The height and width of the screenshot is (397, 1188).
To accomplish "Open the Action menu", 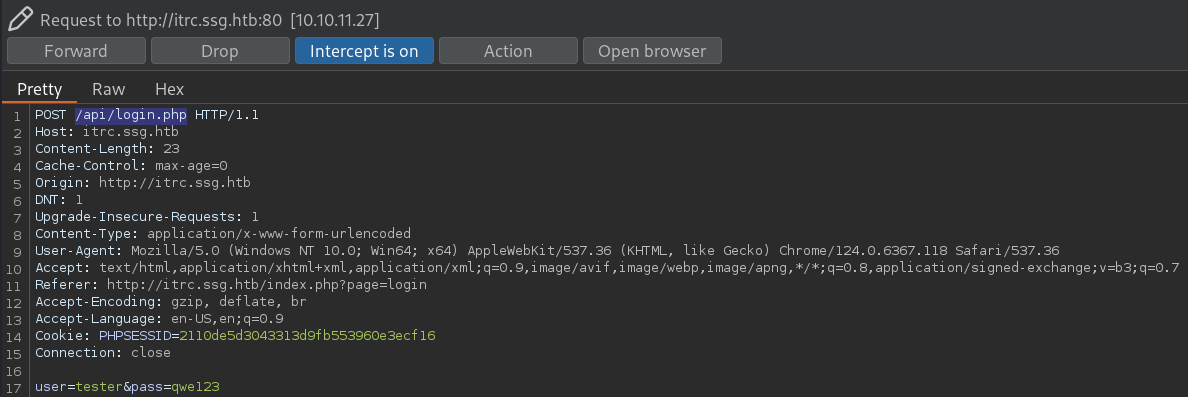I will point(508,51).
